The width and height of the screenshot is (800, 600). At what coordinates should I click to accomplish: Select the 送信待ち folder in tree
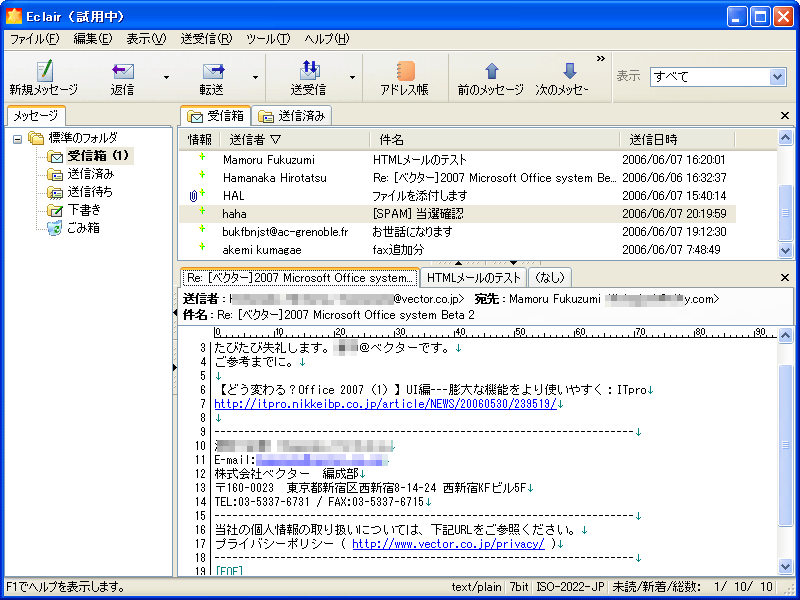[x=80, y=192]
